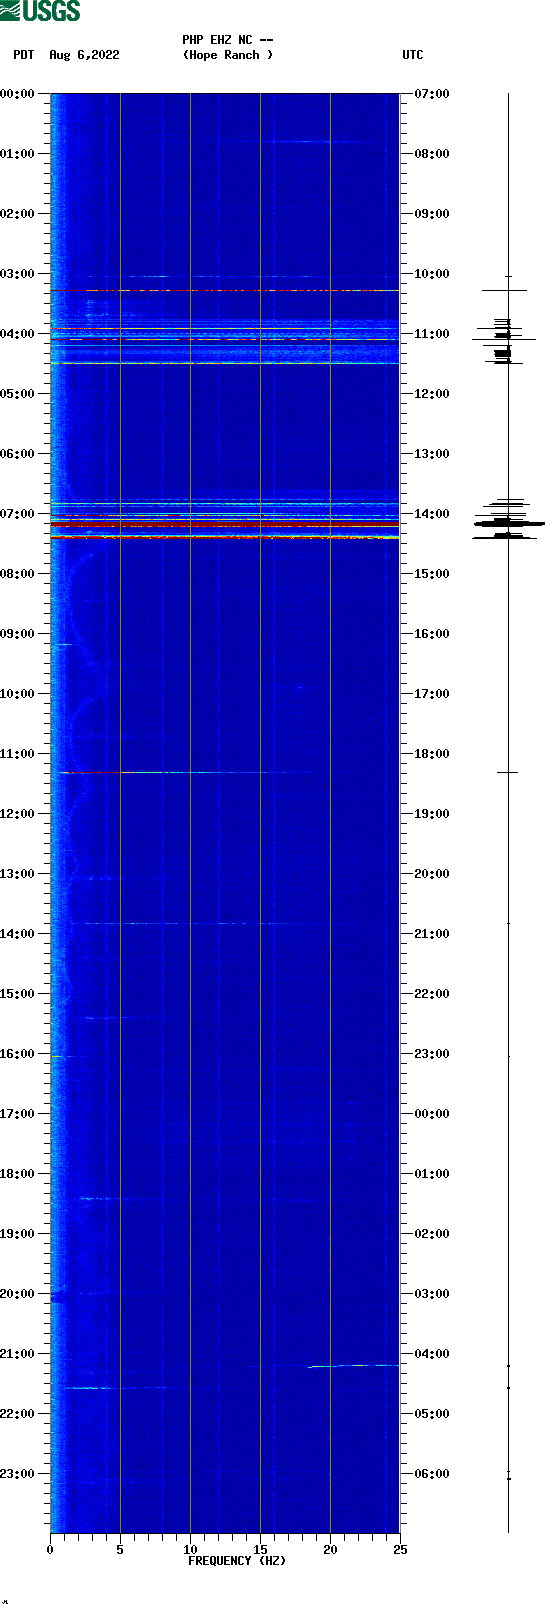The width and height of the screenshot is (552, 1613).
Task: Click the 25 Hz frequency tick label
Action: tap(400, 1550)
